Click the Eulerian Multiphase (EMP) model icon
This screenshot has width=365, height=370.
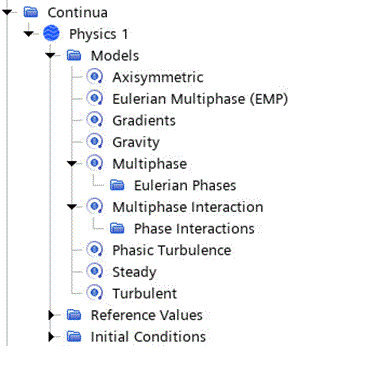(x=95, y=99)
